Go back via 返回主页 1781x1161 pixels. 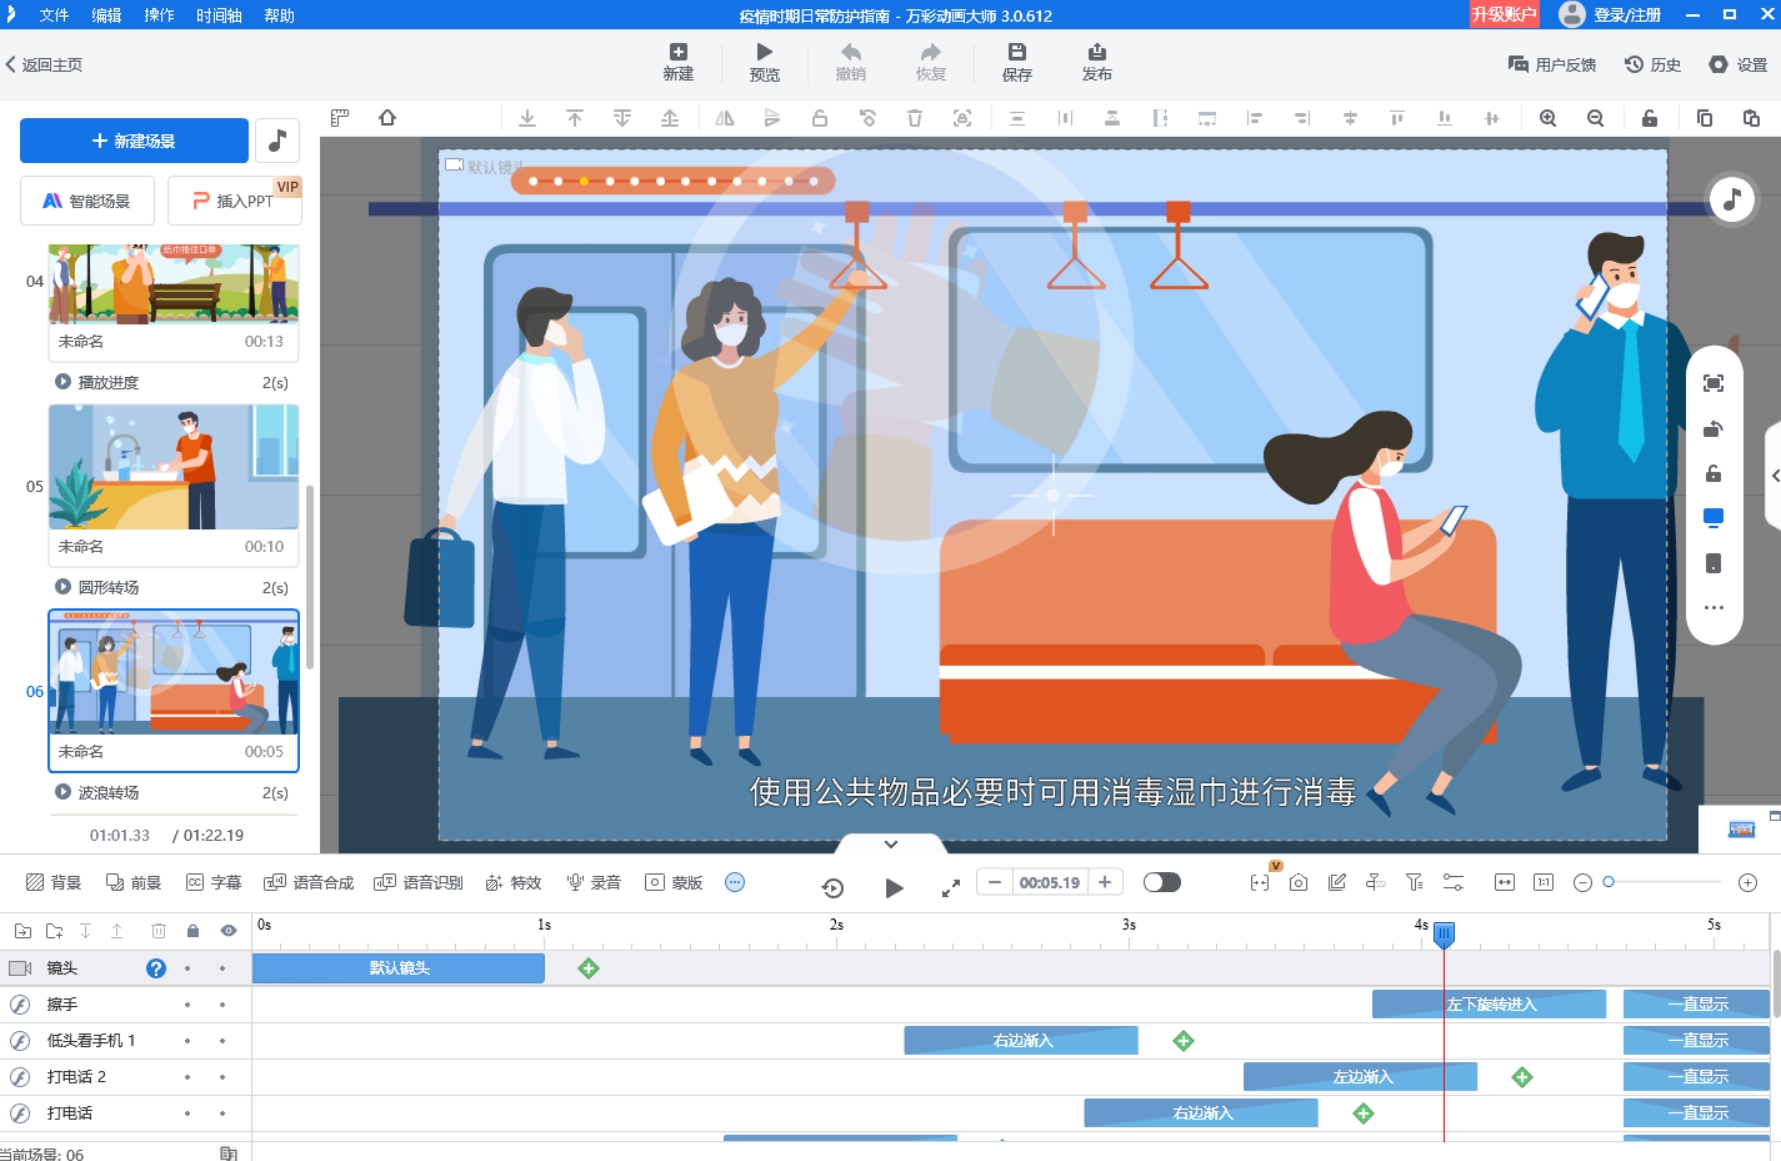tap(44, 65)
